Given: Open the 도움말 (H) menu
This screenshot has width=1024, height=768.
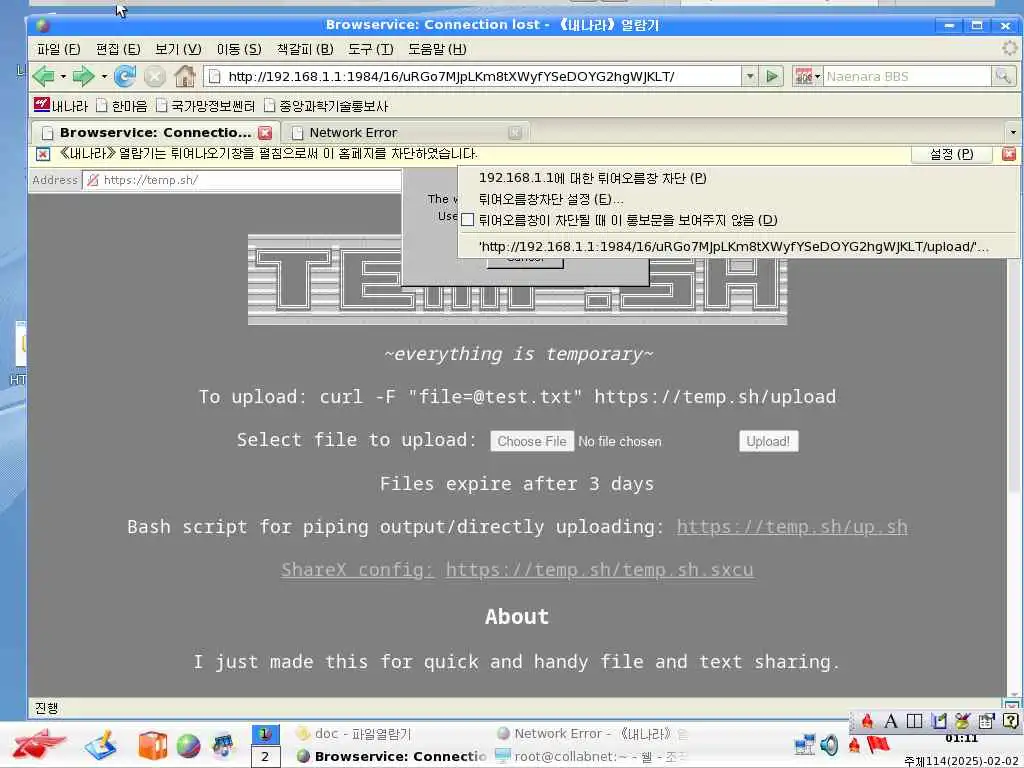Looking at the screenshot, I should pos(437,49).
